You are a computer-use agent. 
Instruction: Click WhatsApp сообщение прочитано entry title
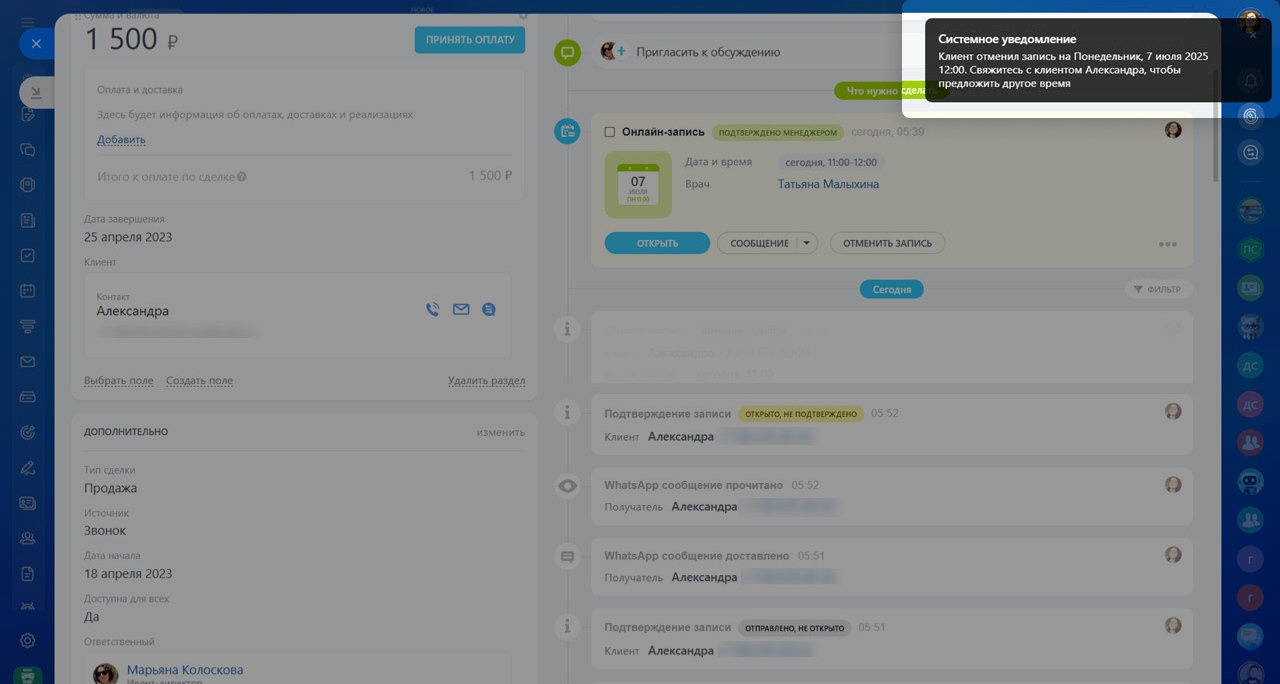(x=693, y=485)
